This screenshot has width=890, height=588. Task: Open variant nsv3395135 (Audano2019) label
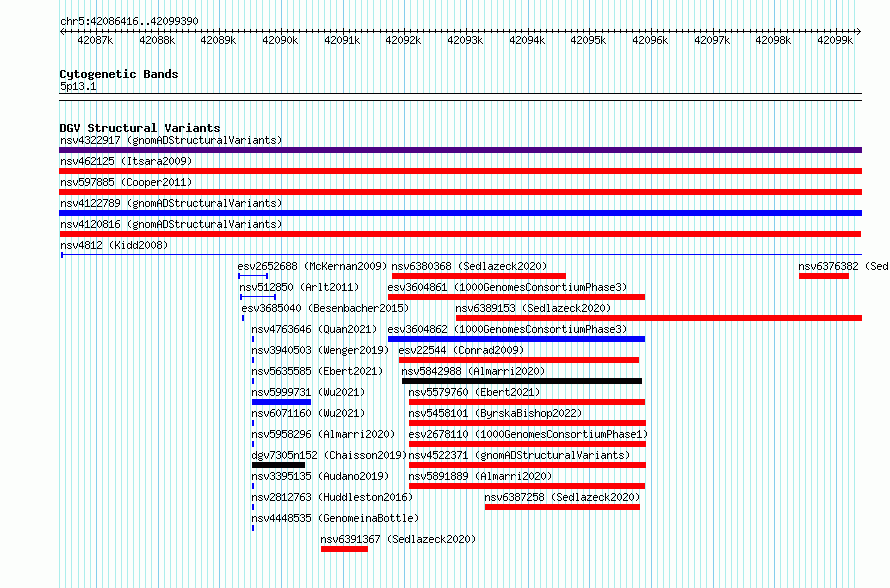coord(320,476)
